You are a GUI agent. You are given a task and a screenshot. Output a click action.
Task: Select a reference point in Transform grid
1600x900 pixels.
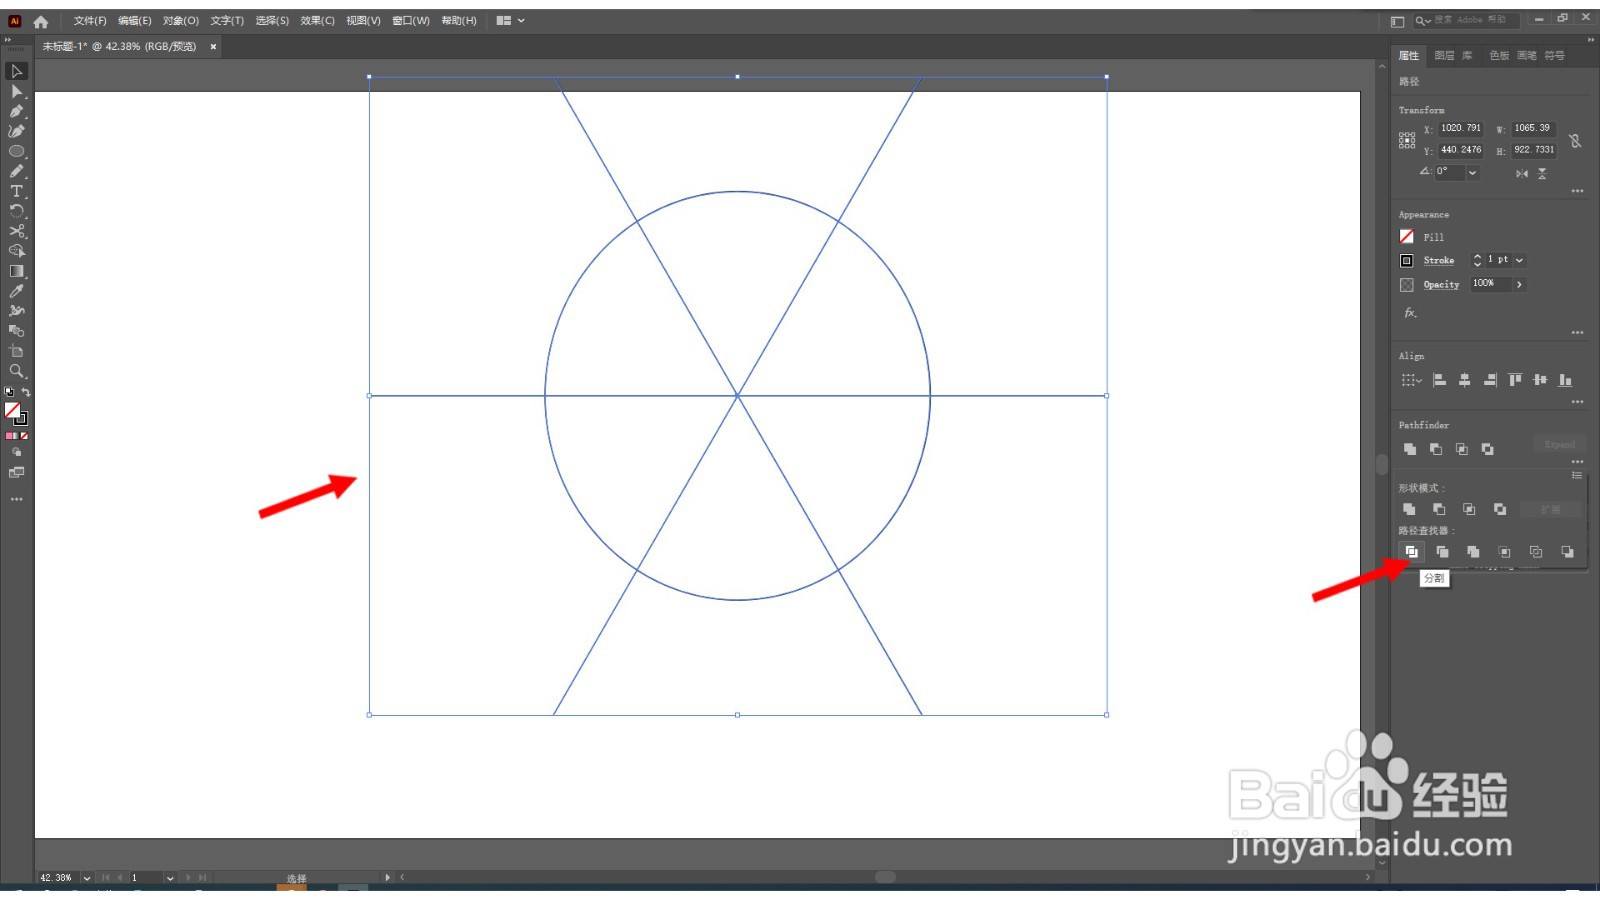click(1407, 140)
